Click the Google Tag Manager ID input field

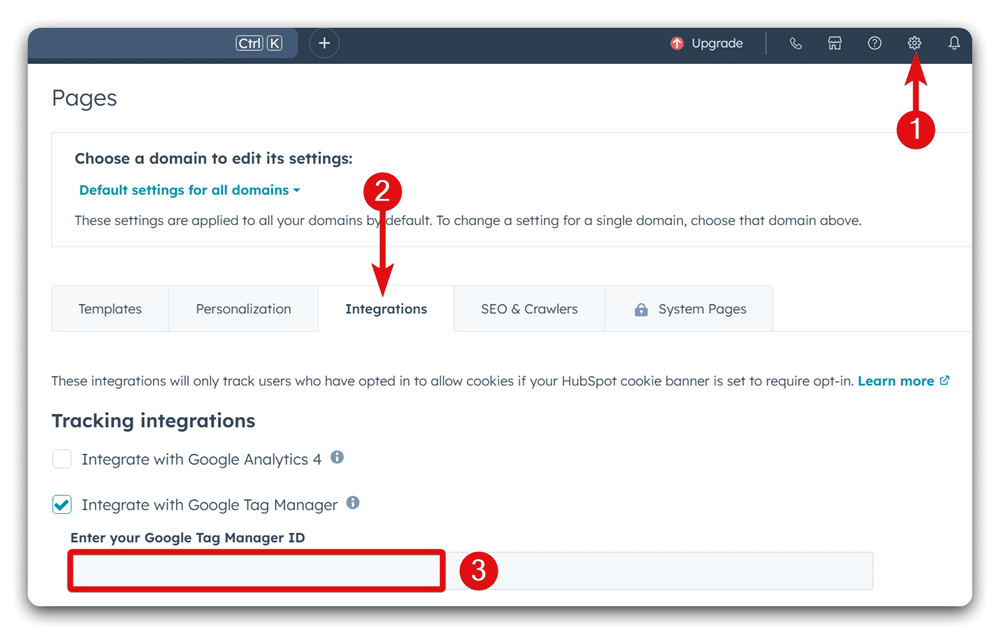pyautogui.click(x=255, y=570)
